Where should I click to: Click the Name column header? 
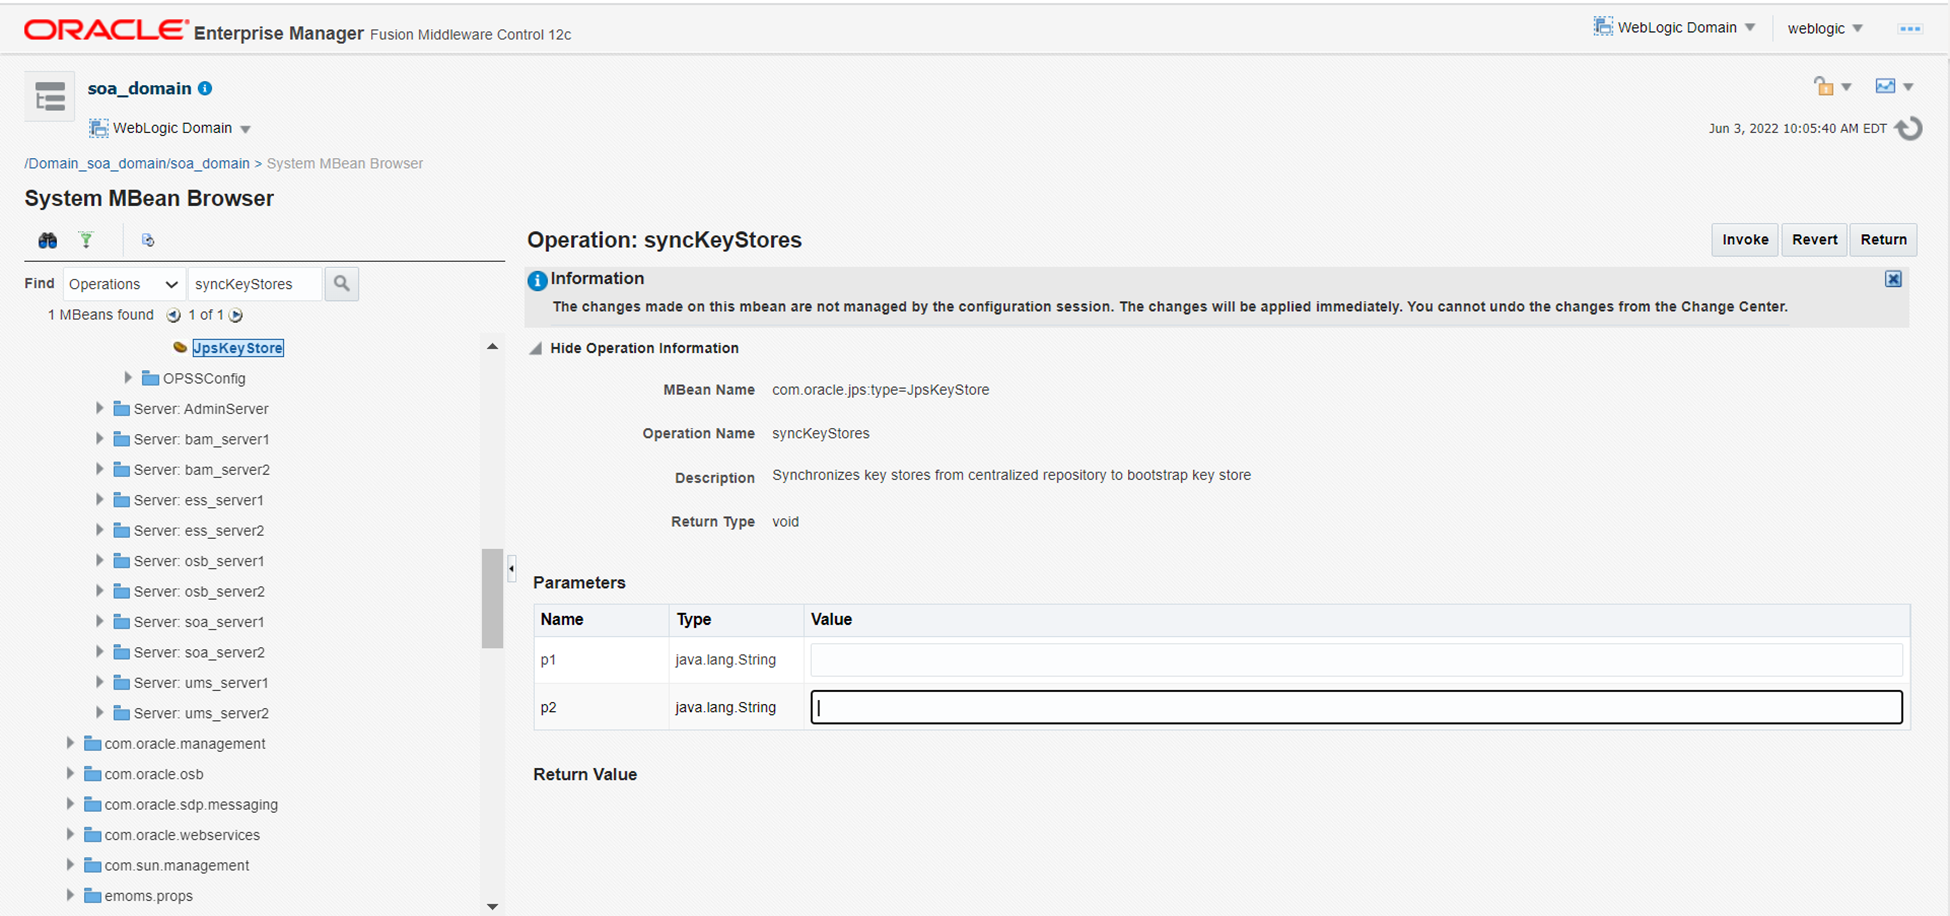(601, 620)
